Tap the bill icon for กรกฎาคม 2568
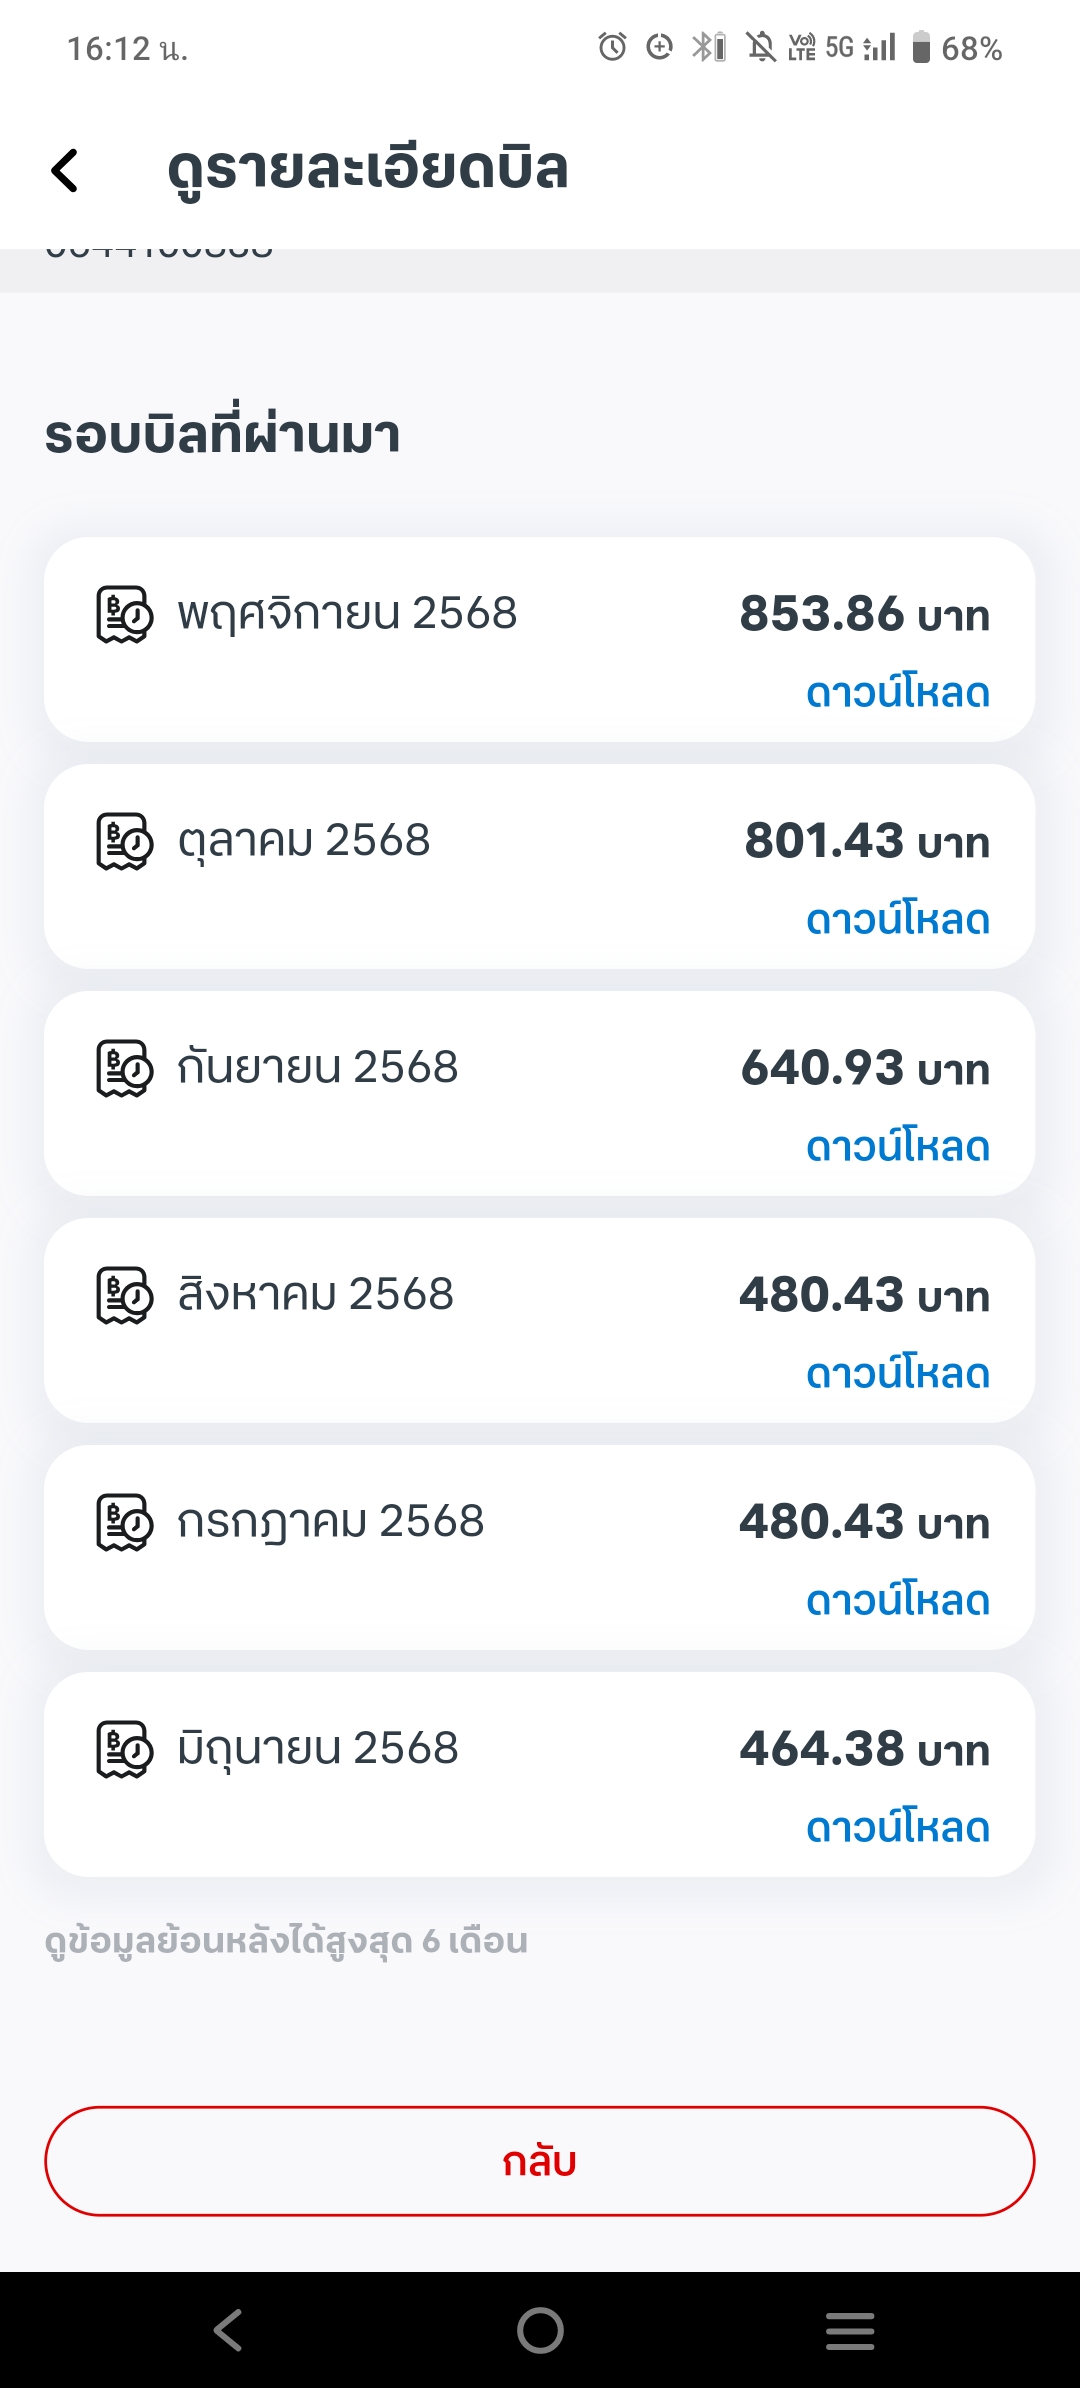 tap(124, 1522)
